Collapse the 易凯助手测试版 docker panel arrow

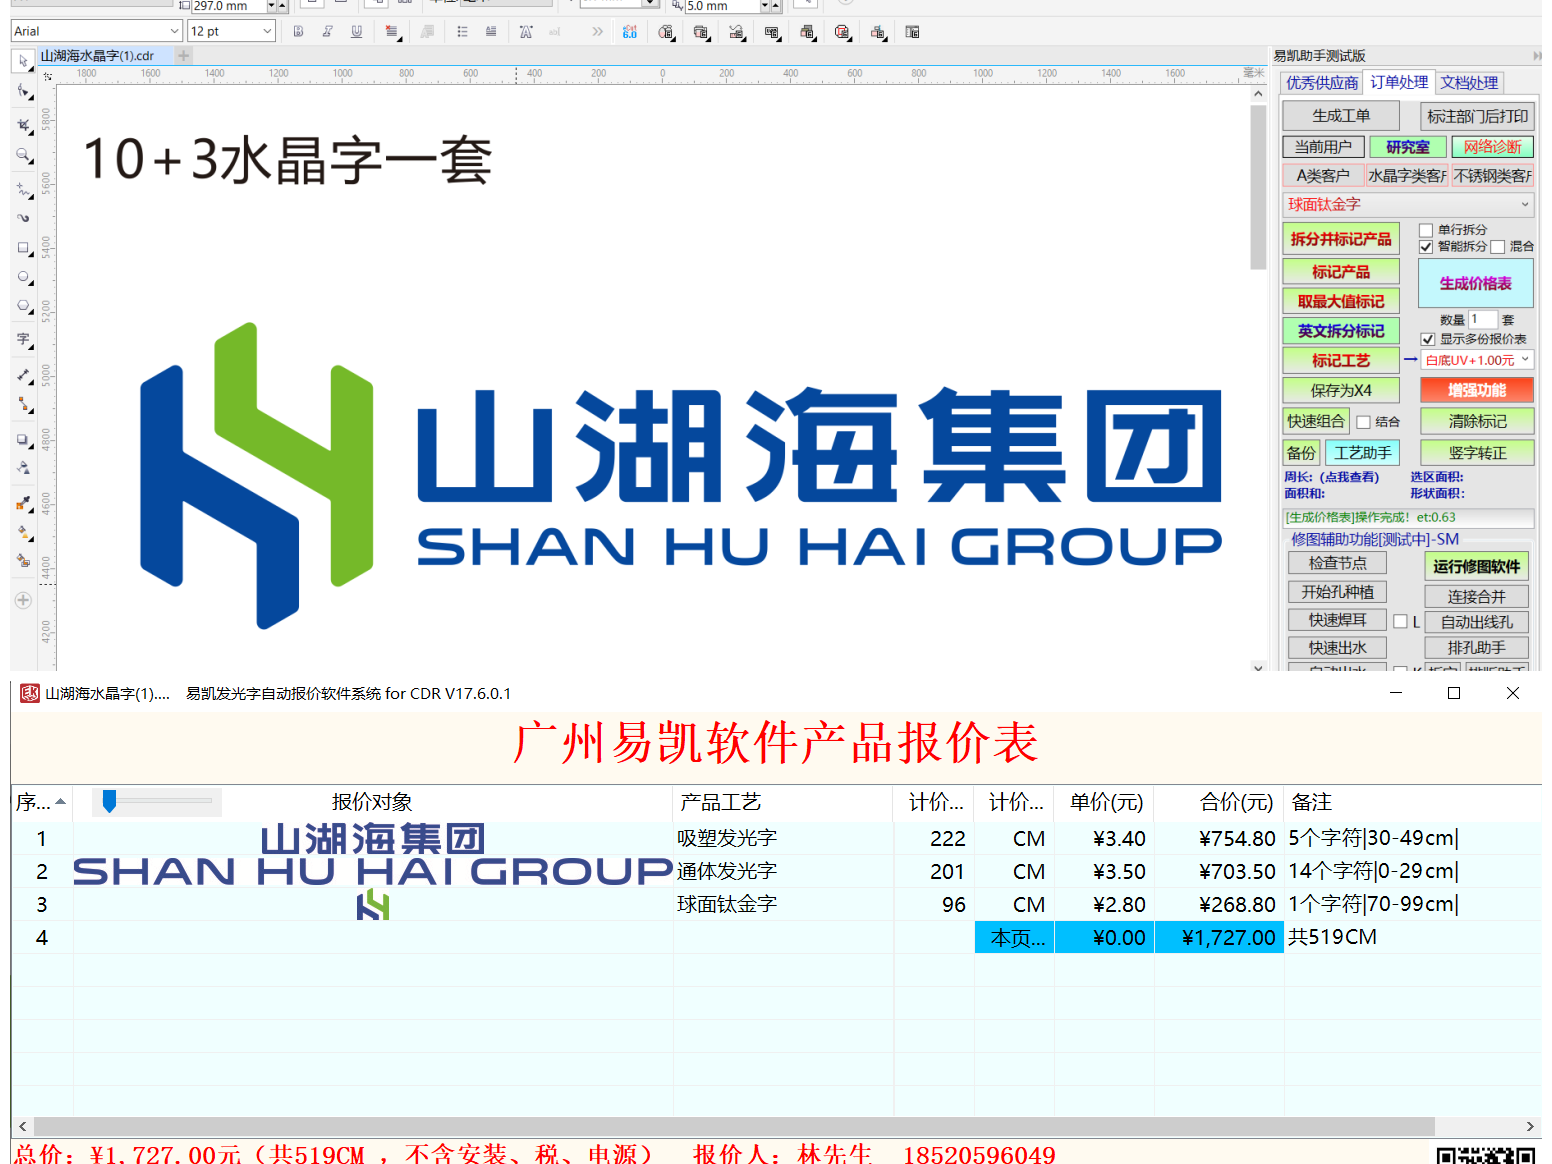pos(1536,56)
